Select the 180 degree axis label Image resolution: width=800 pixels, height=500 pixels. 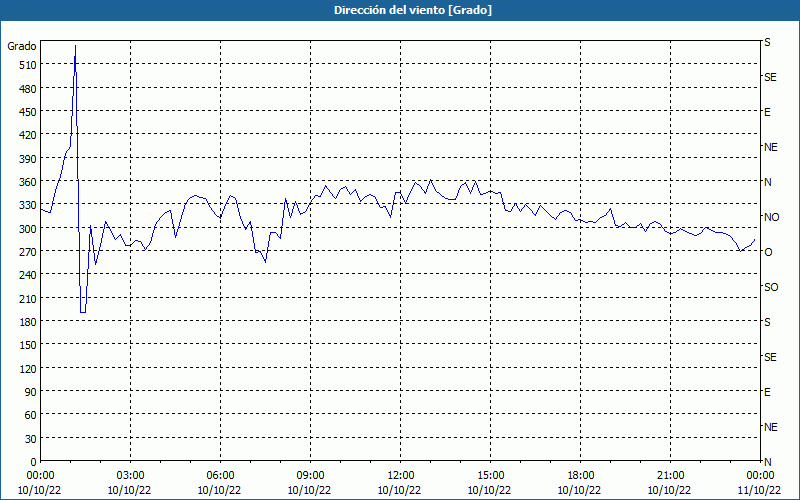coord(28,322)
